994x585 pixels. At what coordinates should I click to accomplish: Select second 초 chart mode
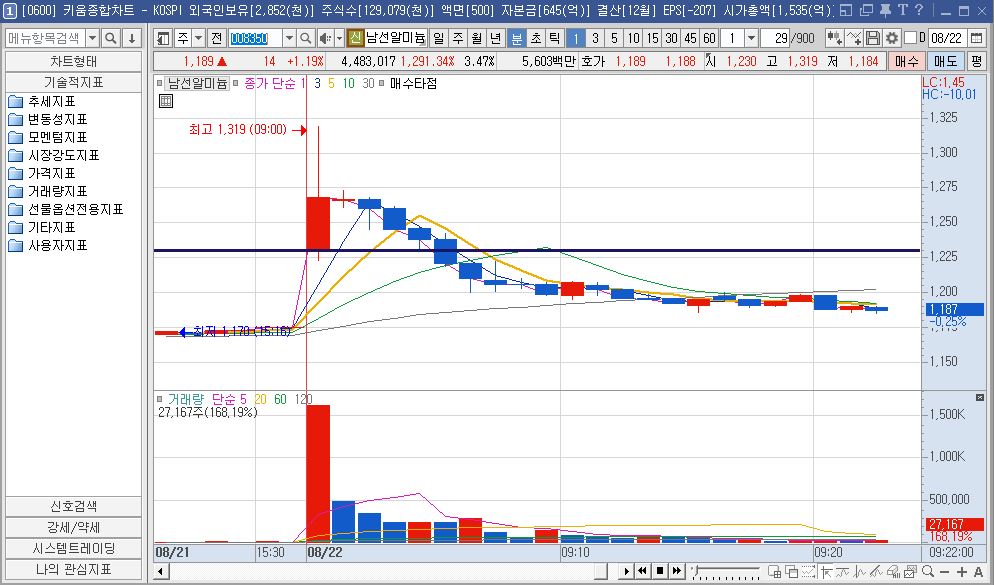click(536, 39)
